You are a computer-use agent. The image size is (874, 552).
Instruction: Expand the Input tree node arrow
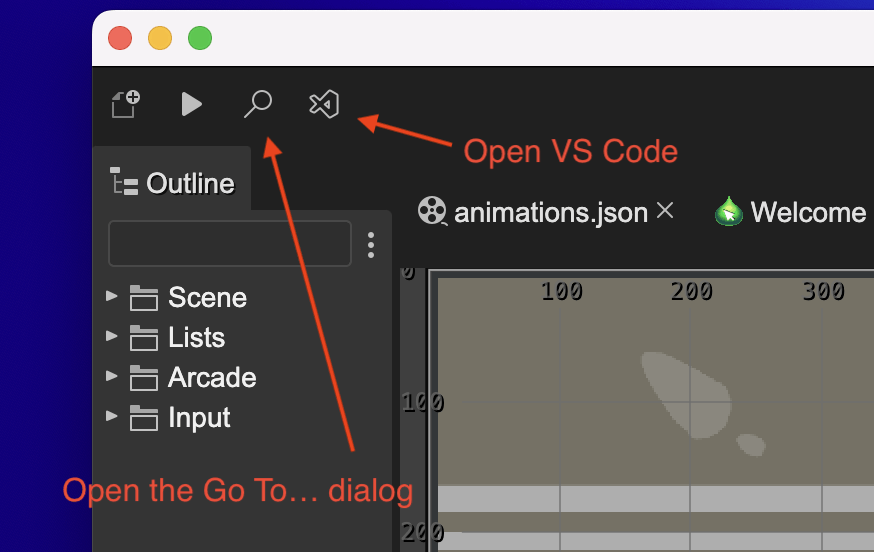pos(111,416)
